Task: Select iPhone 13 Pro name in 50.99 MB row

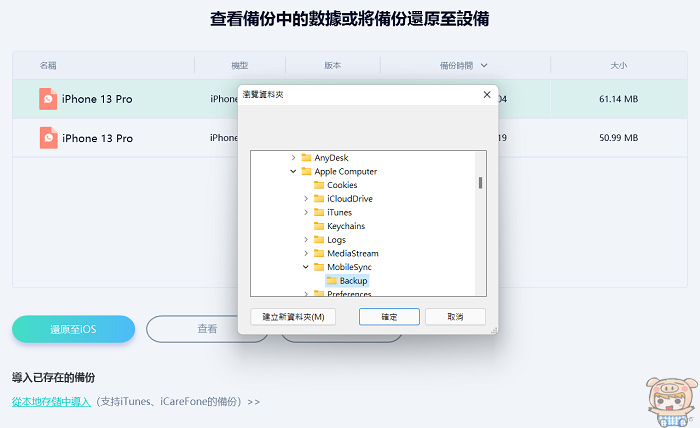Action: point(97,138)
